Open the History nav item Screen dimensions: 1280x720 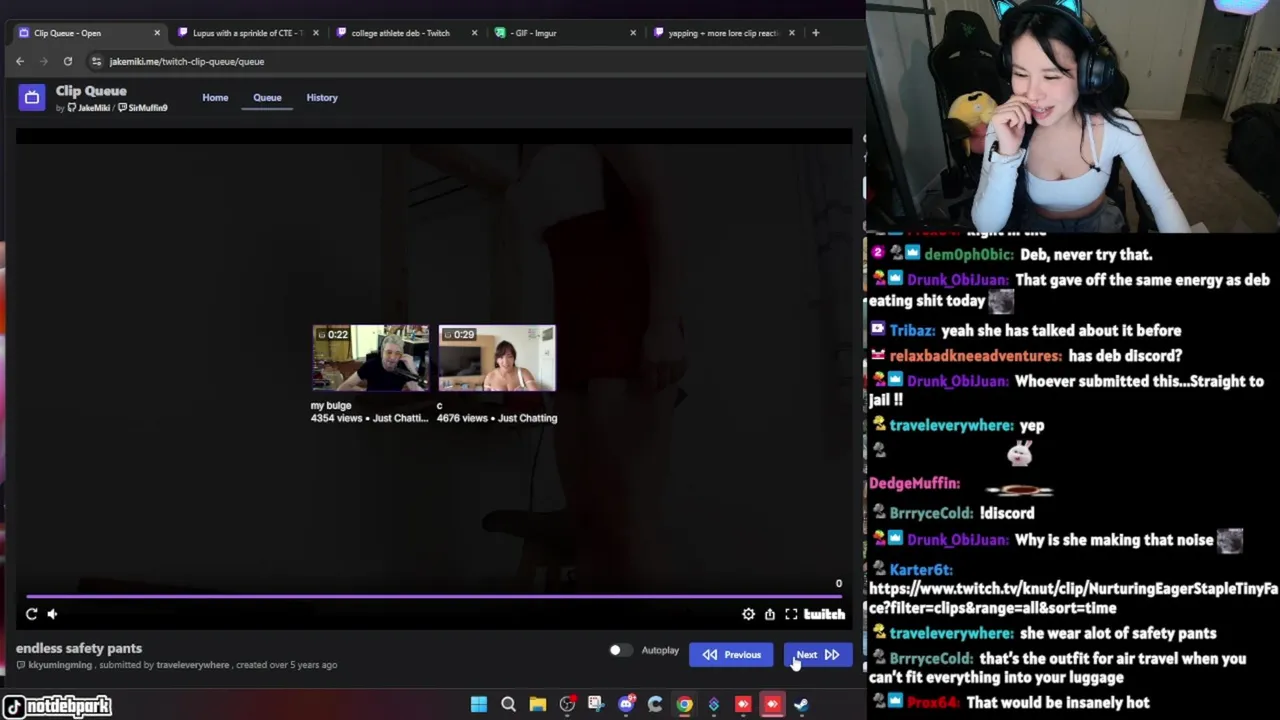pos(322,97)
